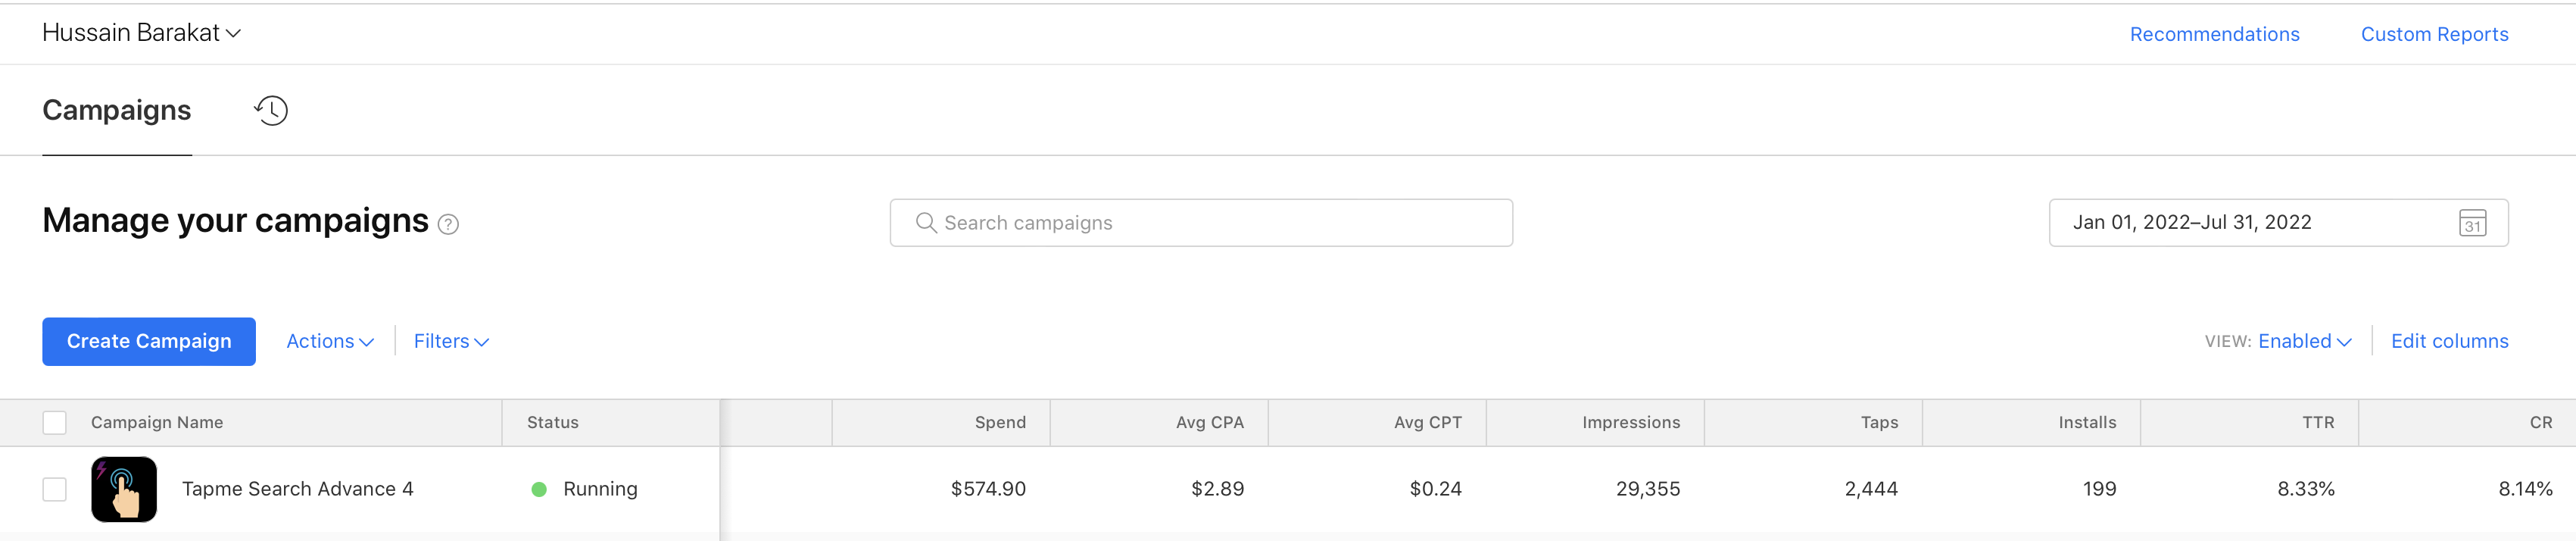Click the help question mark beside Manage your campaigns
This screenshot has width=2576, height=541.
pyautogui.click(x=449, y=225)
